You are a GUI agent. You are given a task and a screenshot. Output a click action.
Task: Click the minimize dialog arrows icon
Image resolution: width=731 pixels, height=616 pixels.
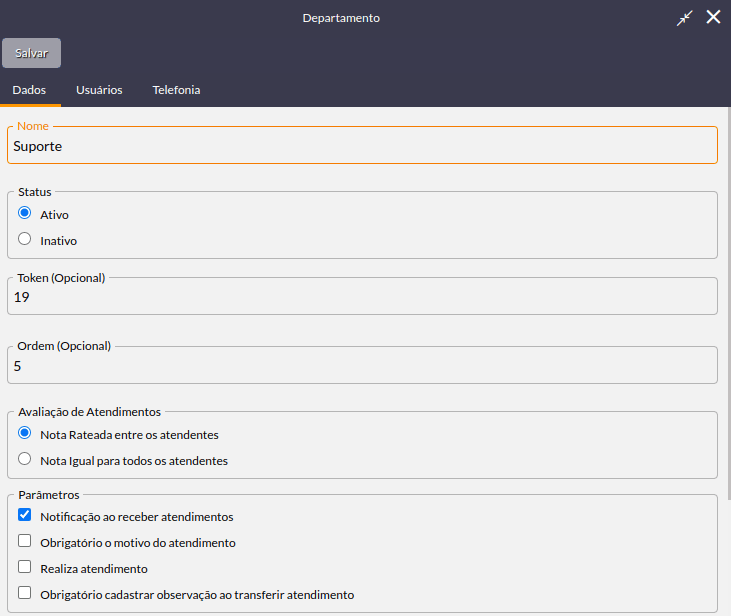[x=684, y=18]
